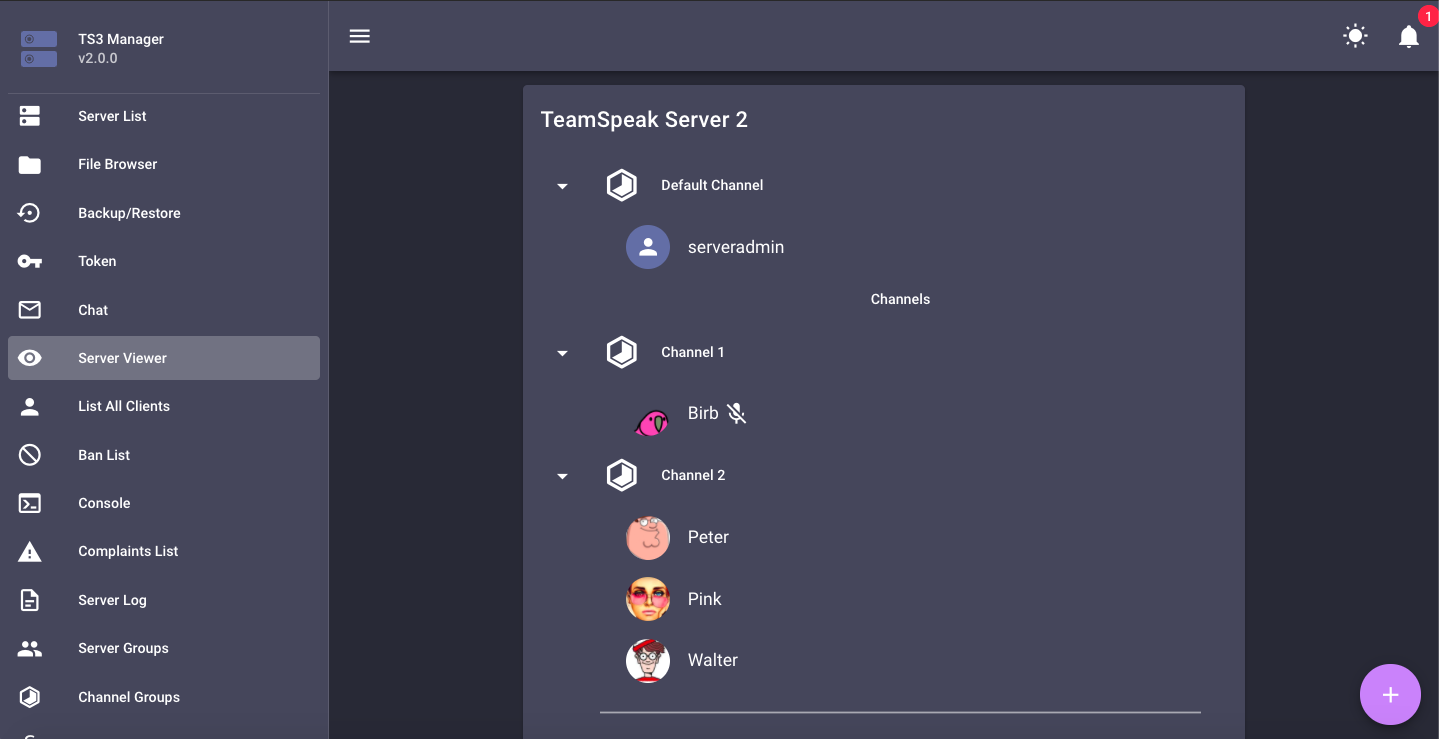Select Chat in sidebar
Viewport: 1439px width, 739px height.
pos(164,310)
